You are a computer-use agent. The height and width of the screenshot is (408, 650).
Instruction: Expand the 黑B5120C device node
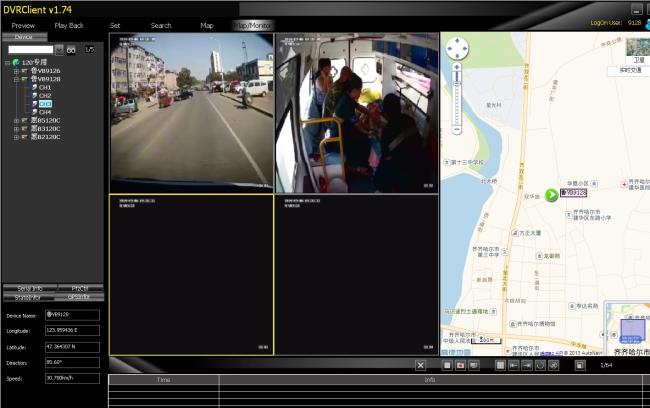click(x=15, y=120)
